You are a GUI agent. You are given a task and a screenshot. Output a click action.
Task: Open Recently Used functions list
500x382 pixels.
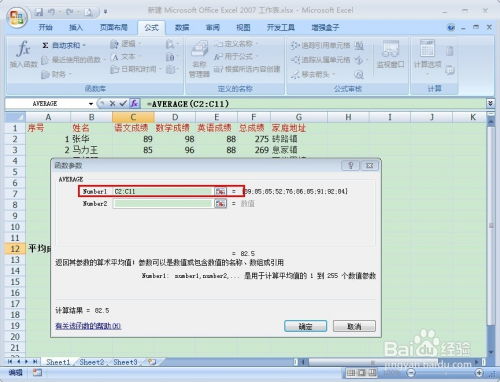[73, 60]
